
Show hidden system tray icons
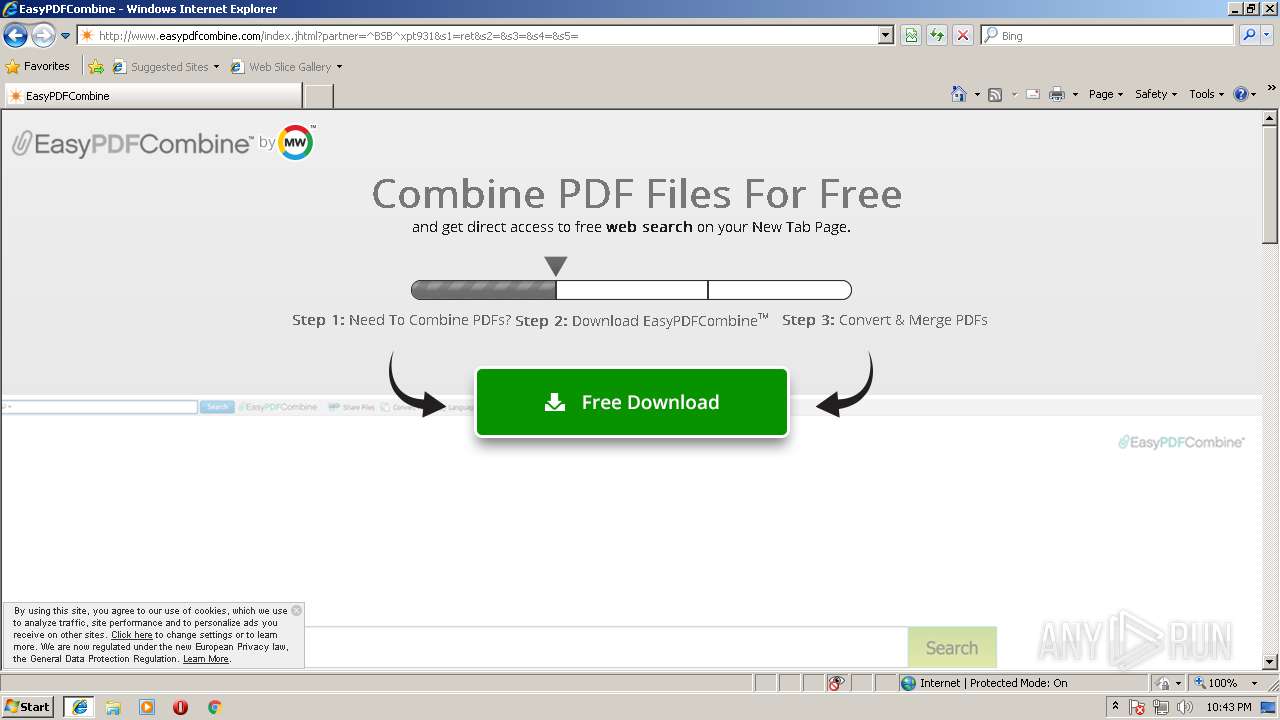coord(1116,707)
